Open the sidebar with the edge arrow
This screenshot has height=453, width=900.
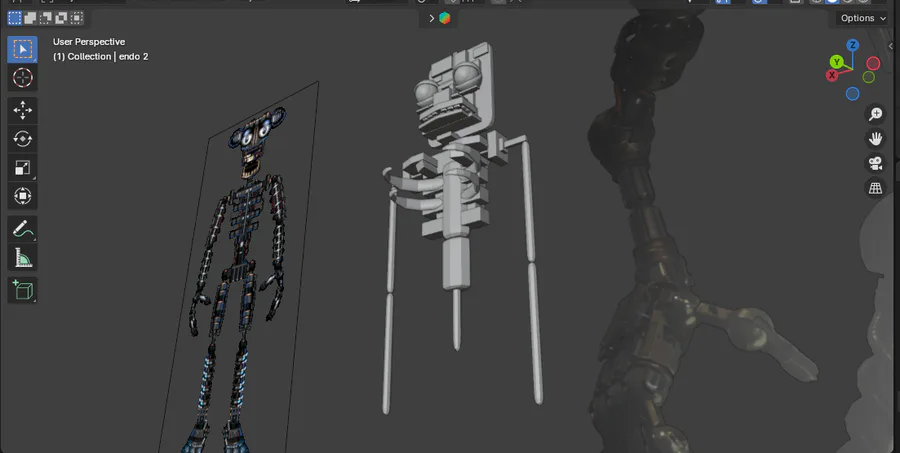tap(891, 47)
